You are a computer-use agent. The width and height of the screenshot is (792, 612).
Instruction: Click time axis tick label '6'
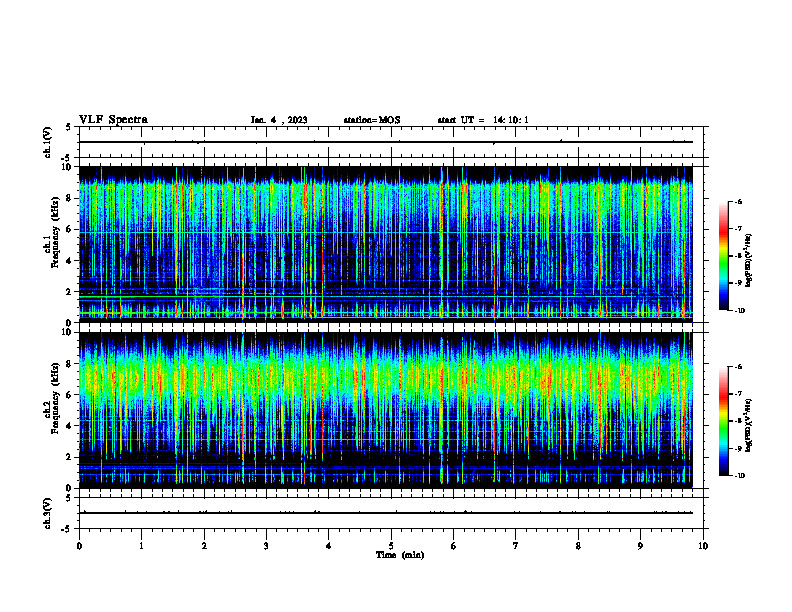[454, 546]
